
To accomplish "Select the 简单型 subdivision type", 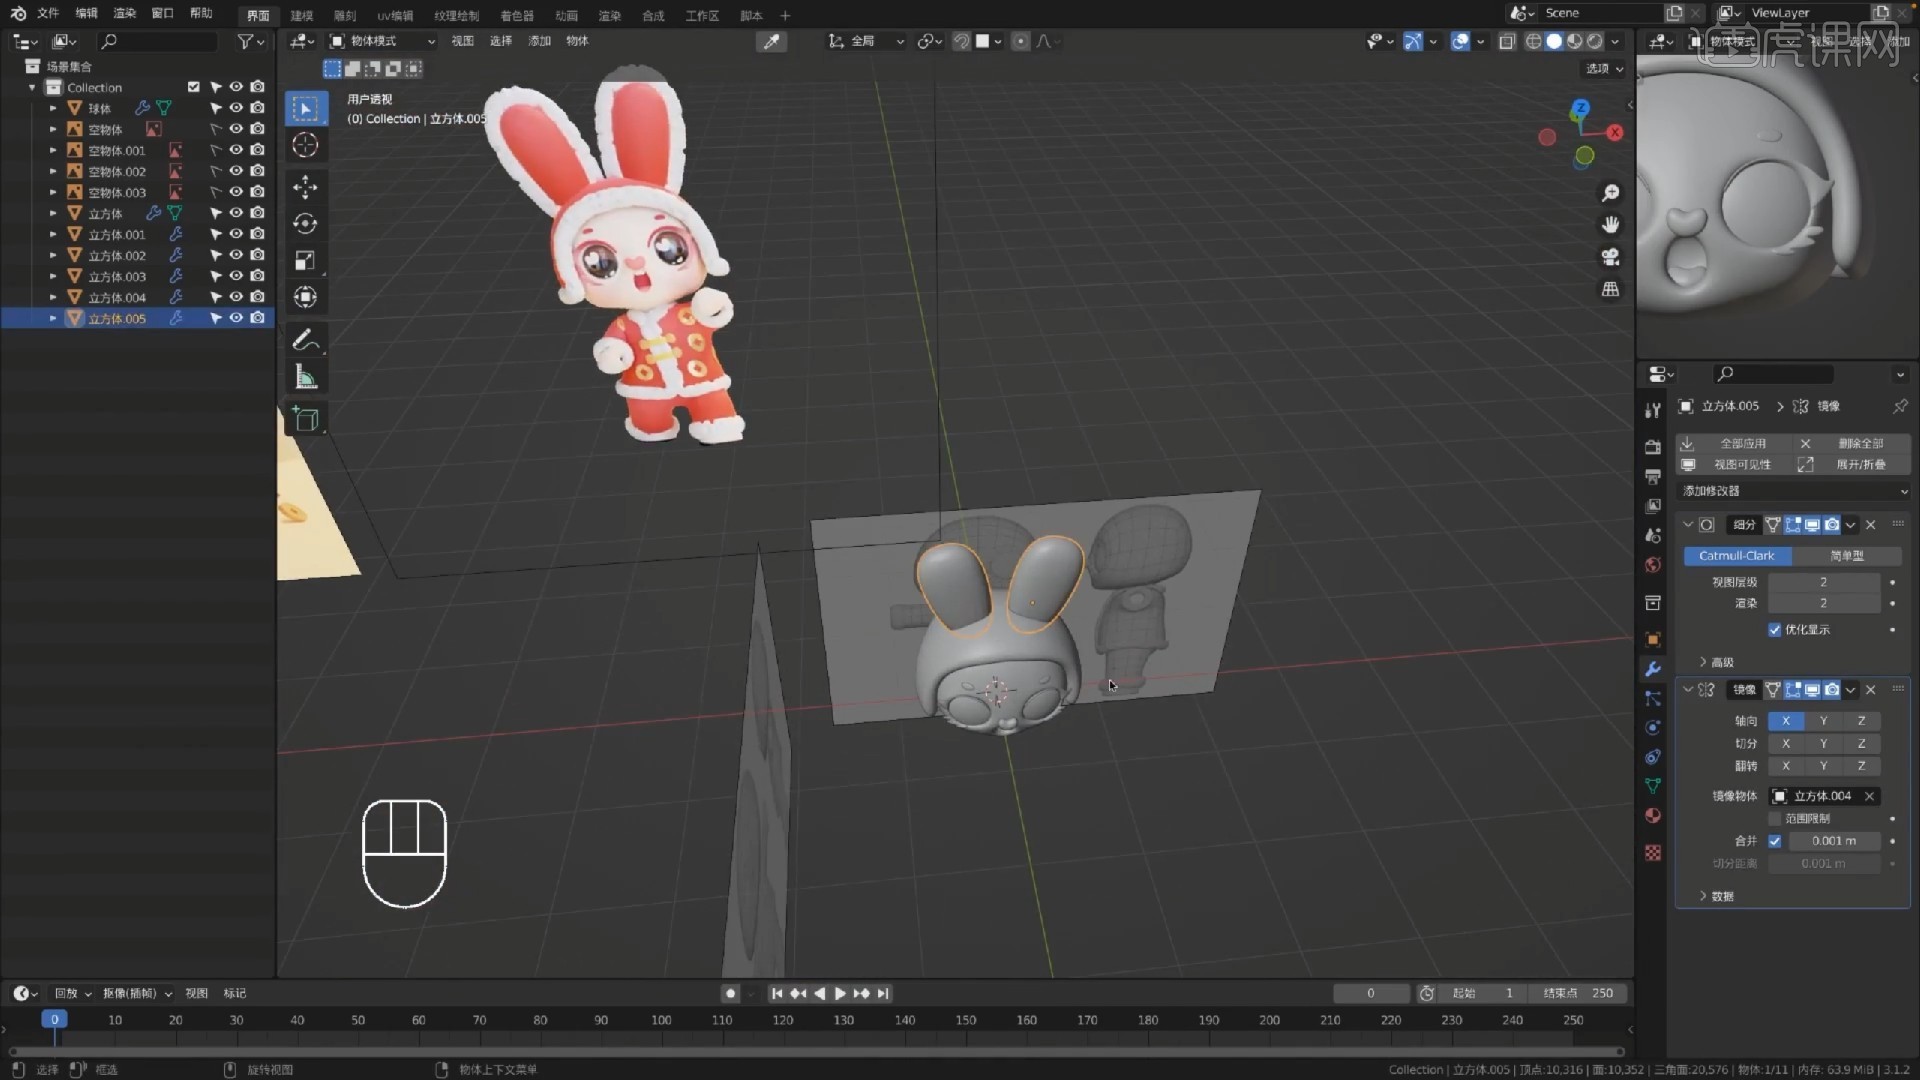I will 1847,556.
